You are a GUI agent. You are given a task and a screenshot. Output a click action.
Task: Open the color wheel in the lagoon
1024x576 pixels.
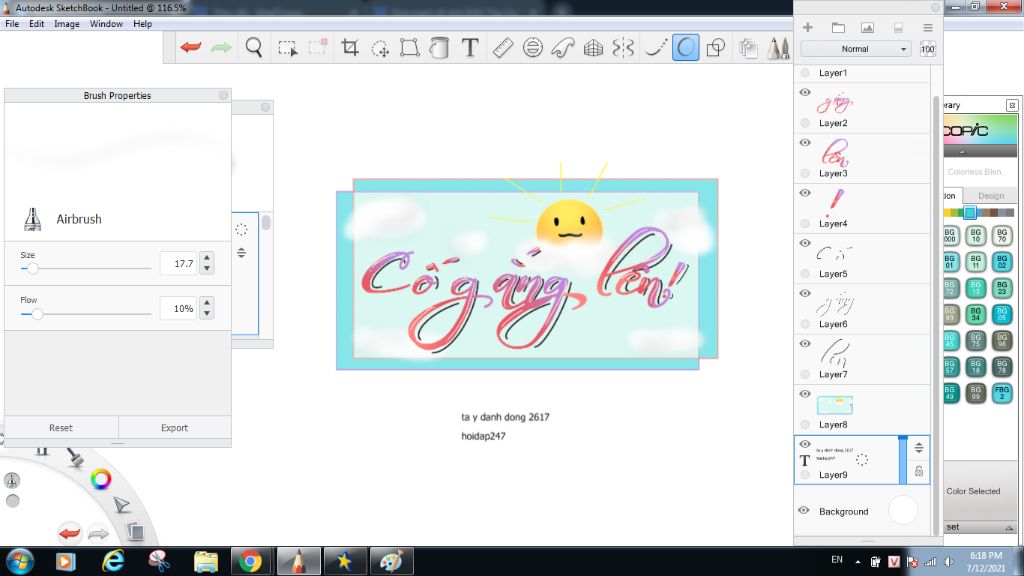(x=101, y=479)
